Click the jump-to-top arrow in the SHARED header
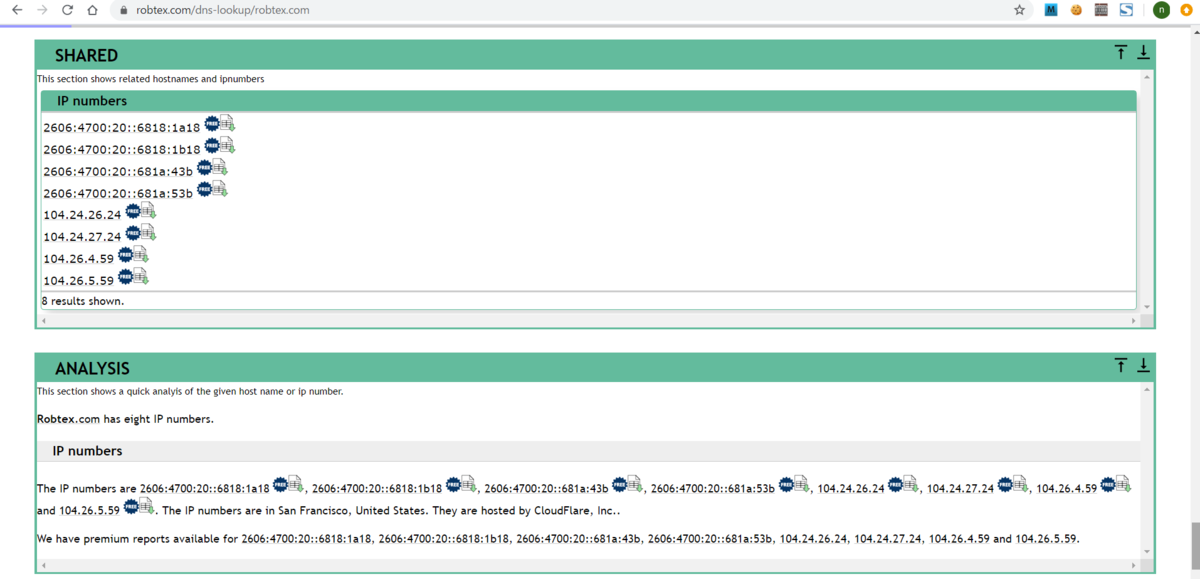The width and height of the screenshot is (1200, 579). point(1120,51)
